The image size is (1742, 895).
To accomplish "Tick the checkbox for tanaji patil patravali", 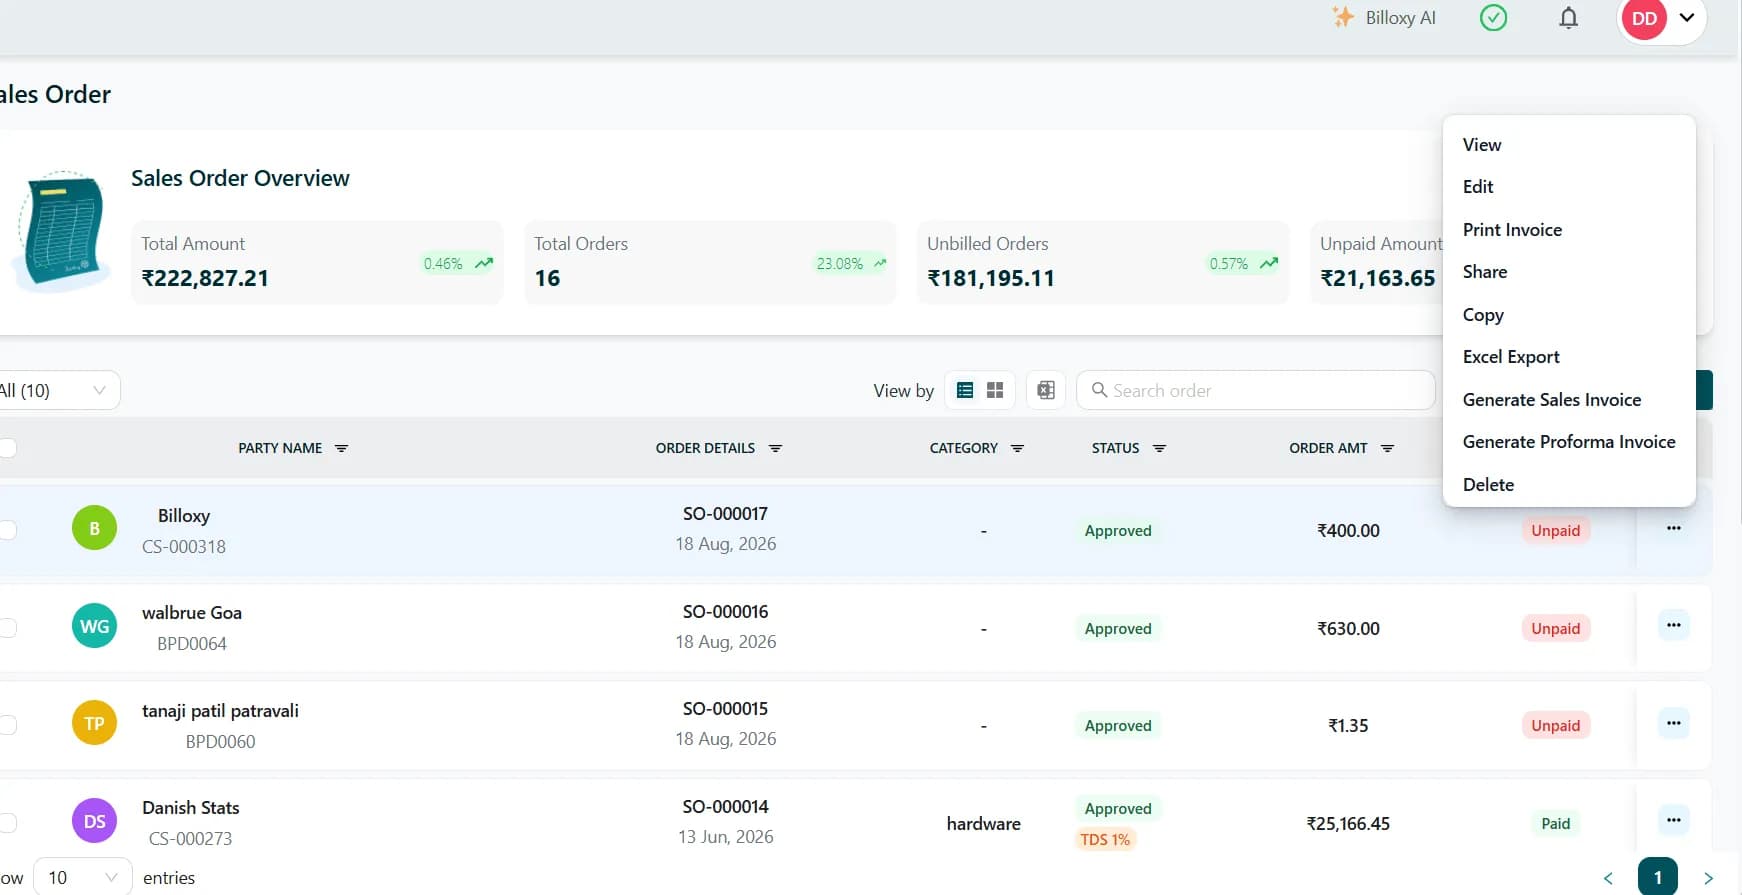I will pos(7,725).
